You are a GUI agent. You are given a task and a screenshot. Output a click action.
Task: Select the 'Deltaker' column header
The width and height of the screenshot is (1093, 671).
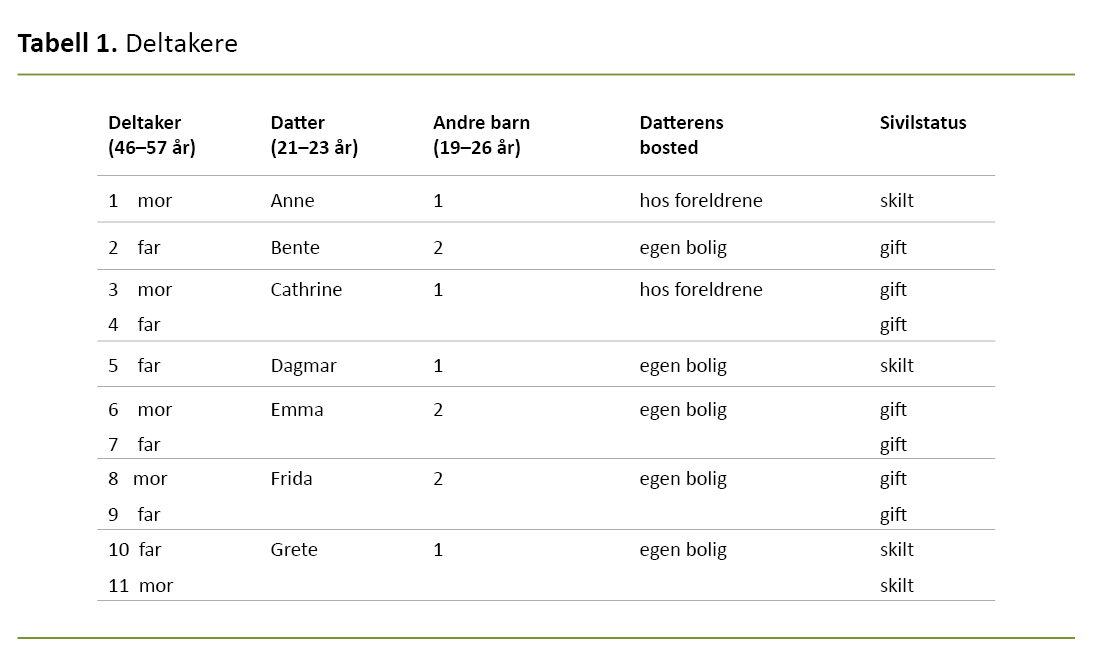(151, 135)
